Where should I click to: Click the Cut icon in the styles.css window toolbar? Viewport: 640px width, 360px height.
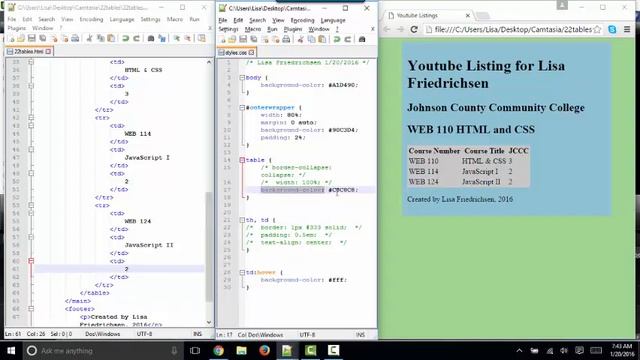(x=300, y=40)
